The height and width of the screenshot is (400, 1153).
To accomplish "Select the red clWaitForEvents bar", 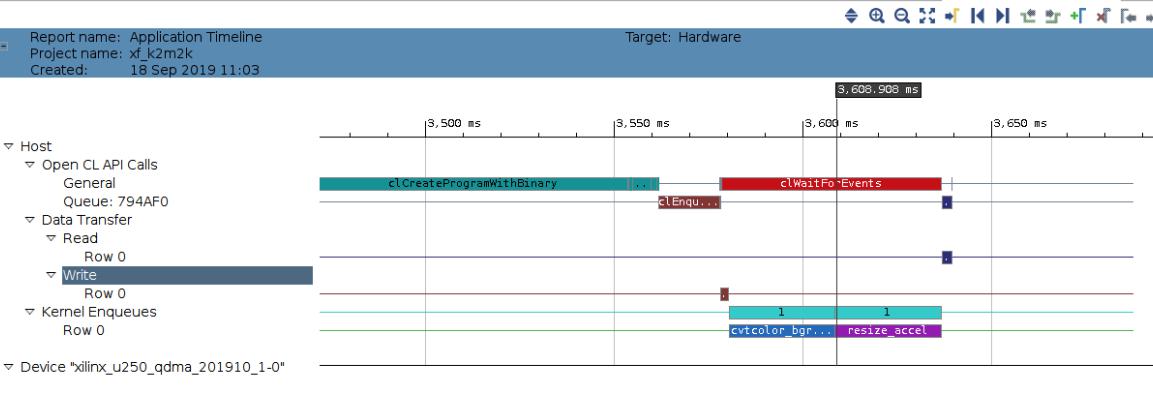I will (x=831, y=184).
